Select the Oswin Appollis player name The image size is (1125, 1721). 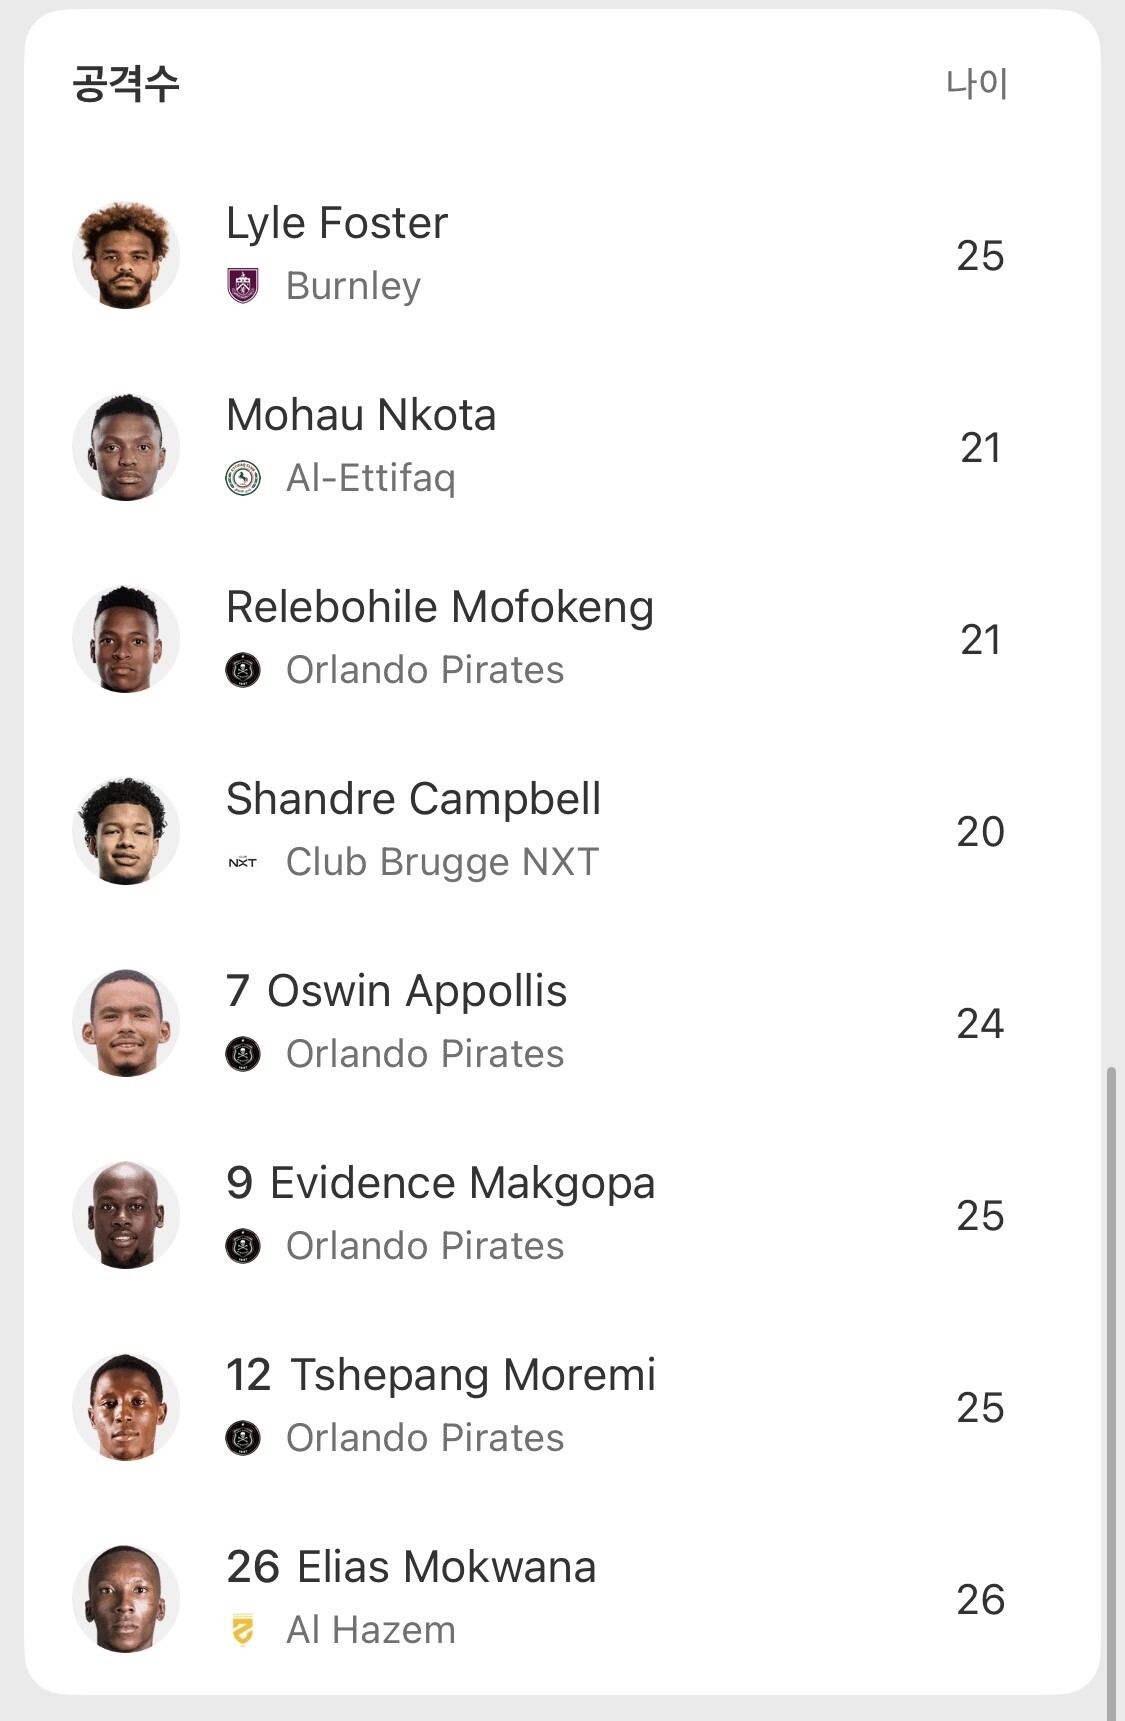[417, 991]
